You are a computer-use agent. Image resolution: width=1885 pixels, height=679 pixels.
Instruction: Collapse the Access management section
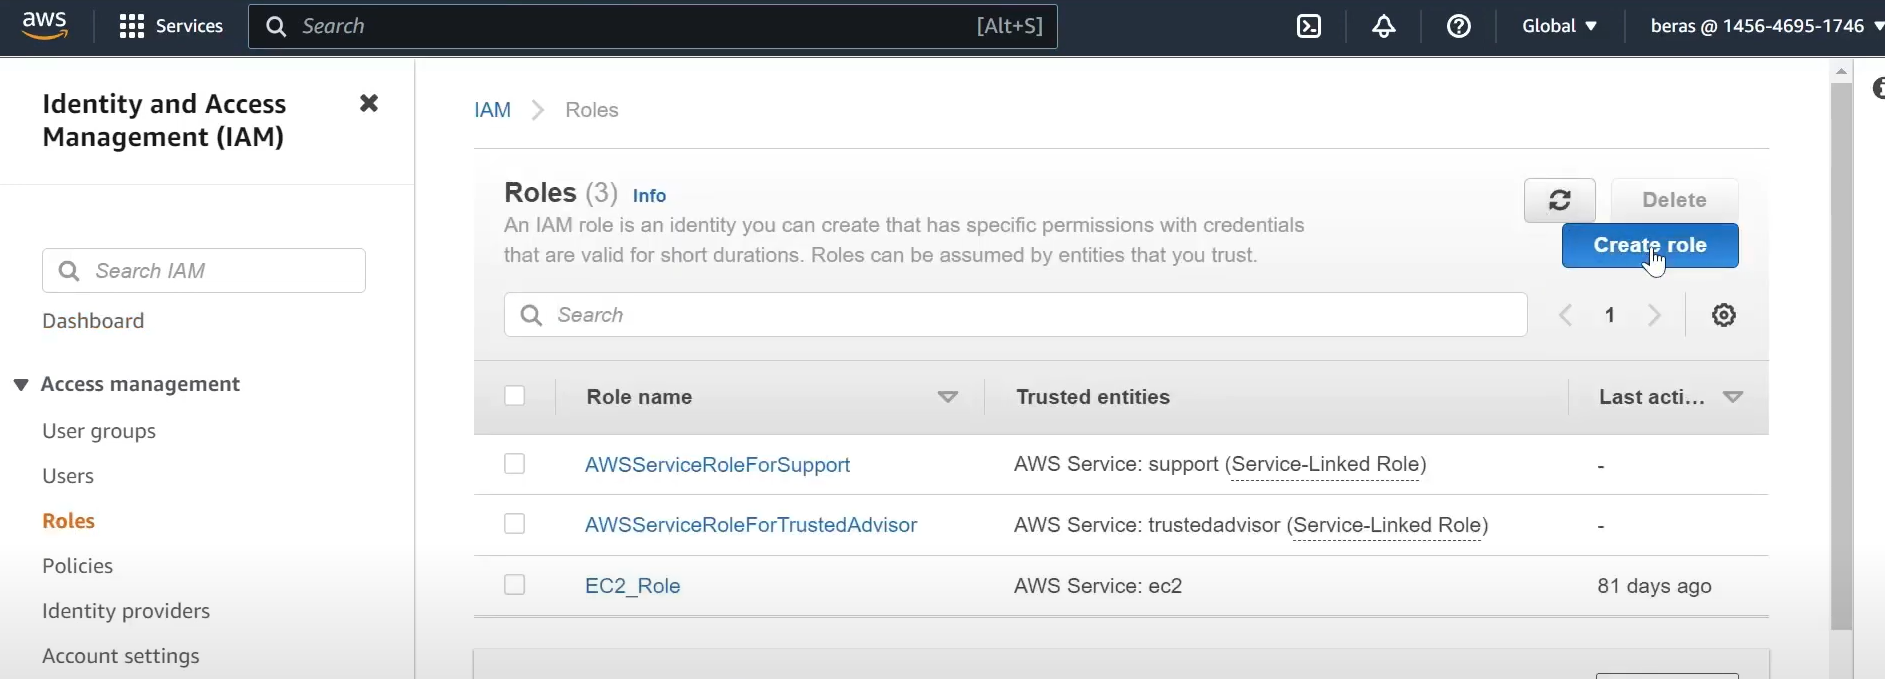point(21,385)
